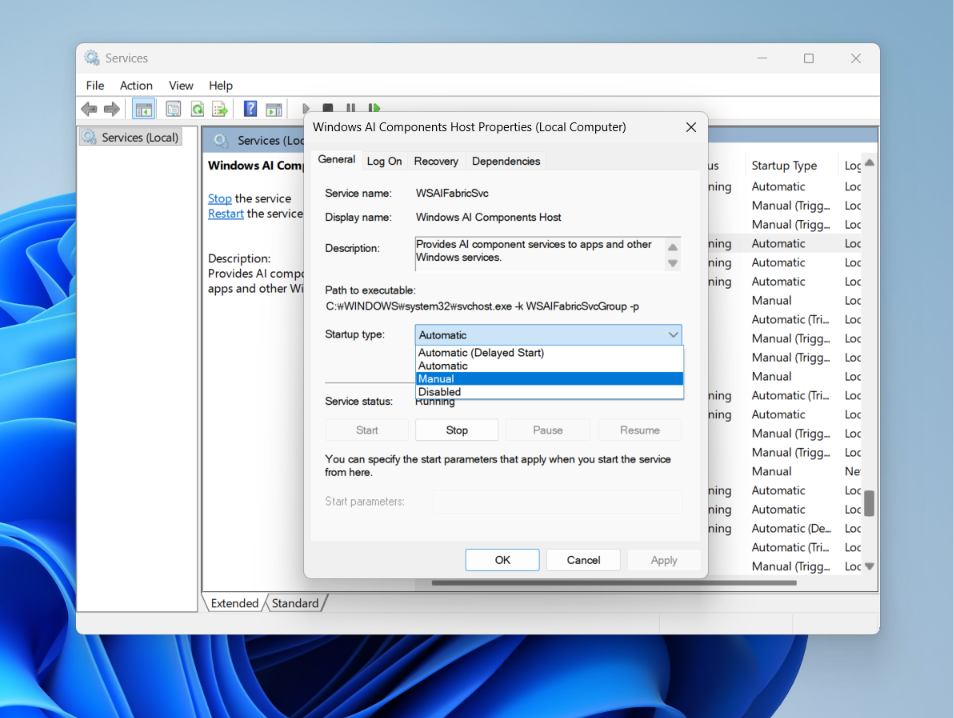
Task: Switch to the Log On tab
Action: [x=384, y=161]
